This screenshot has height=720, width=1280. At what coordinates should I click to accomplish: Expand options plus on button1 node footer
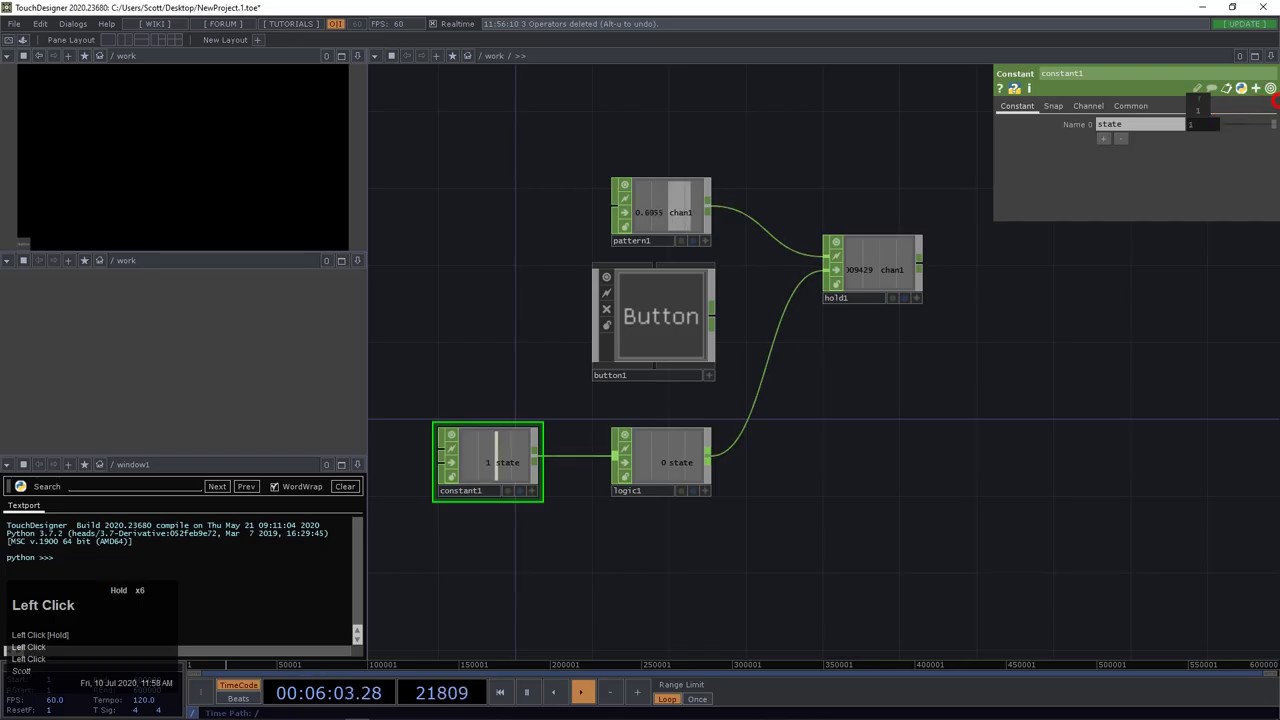[709, 375]
